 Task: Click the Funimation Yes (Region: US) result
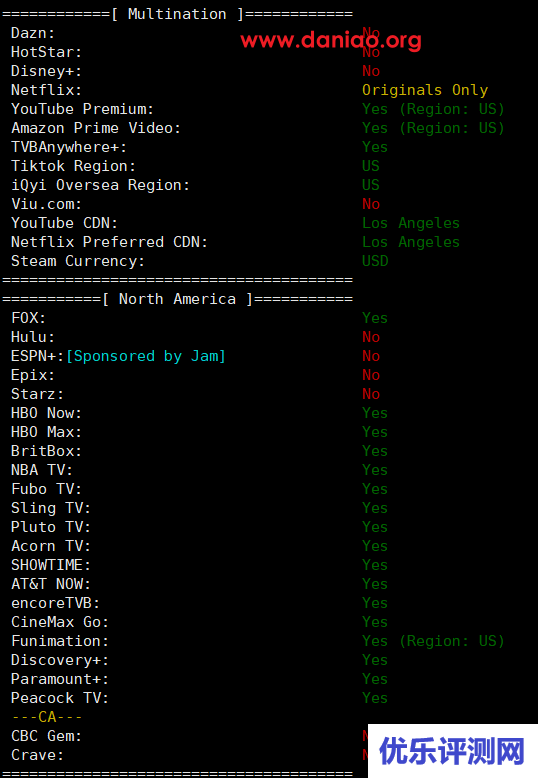tap(433, 641)
